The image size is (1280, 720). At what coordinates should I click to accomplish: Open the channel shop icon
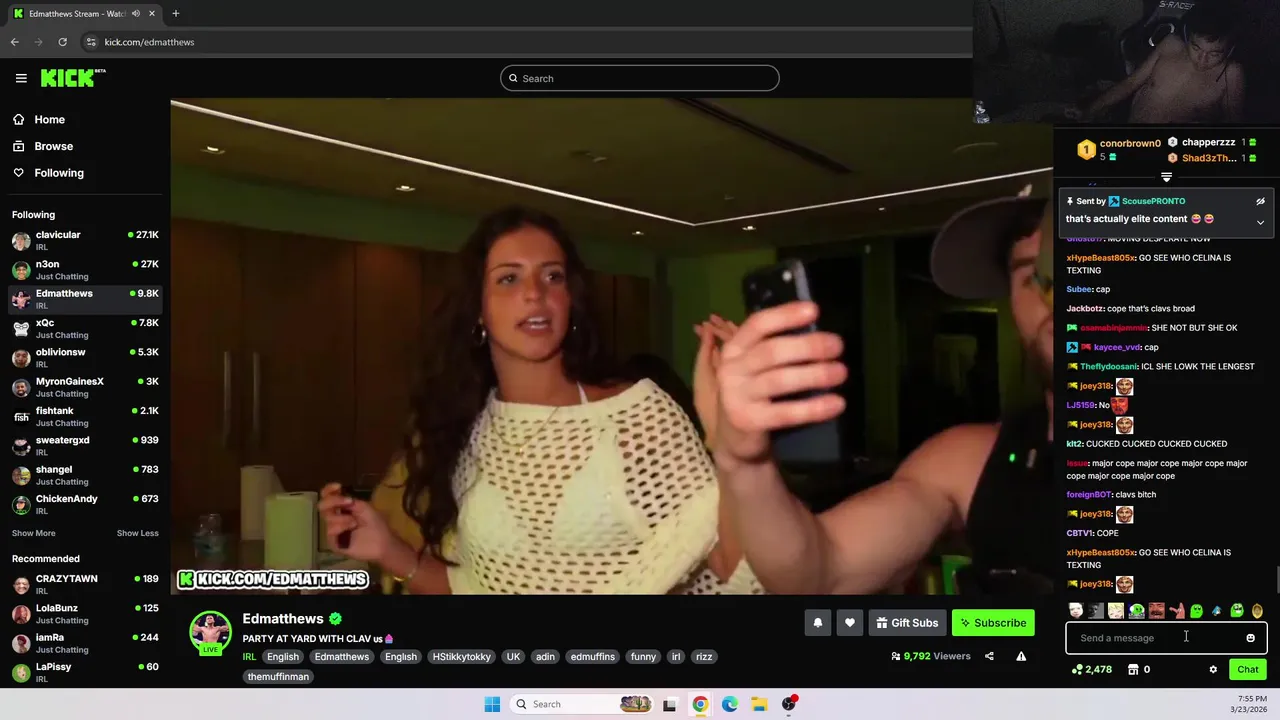(1133, 670)
